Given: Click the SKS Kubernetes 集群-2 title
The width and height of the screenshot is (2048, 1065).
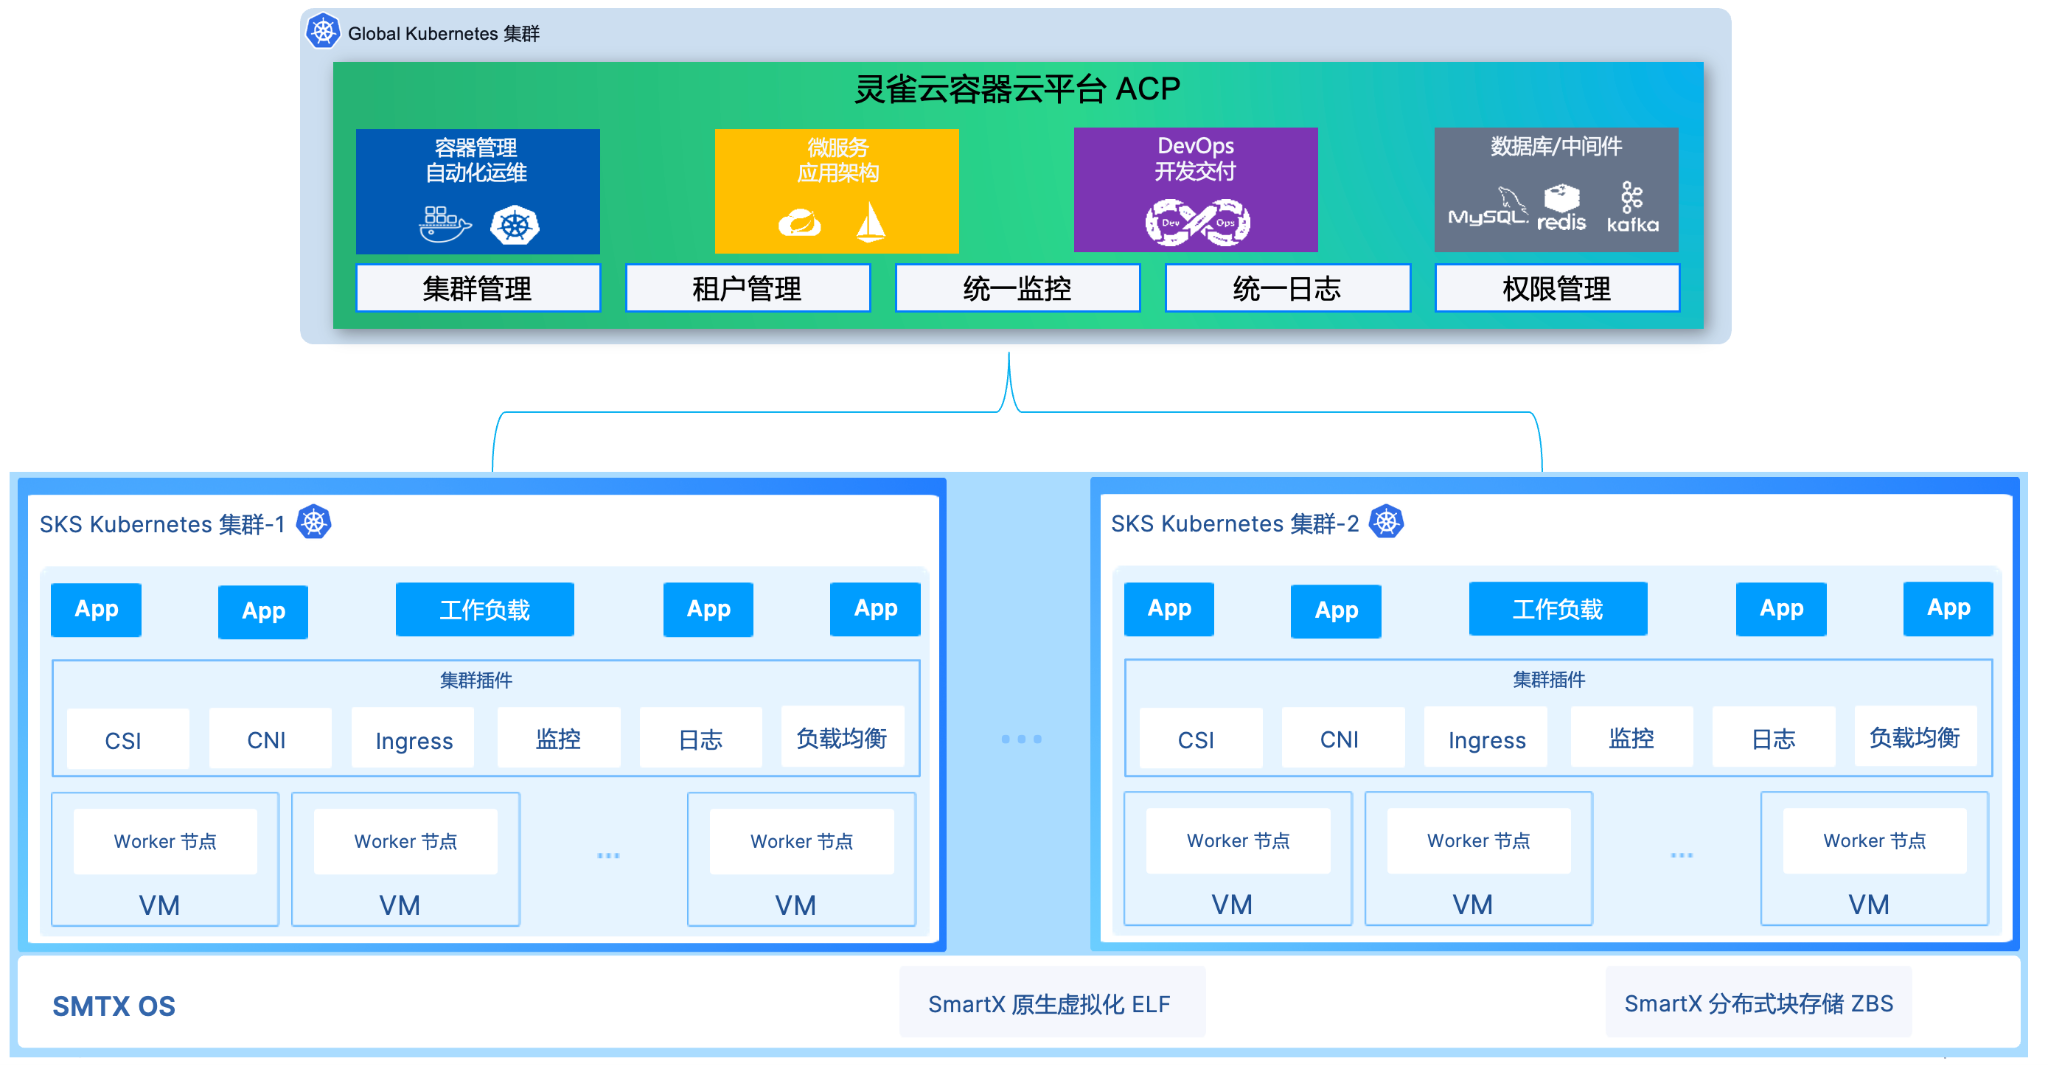Looking at the screenshot, I should click(1235, 523).
